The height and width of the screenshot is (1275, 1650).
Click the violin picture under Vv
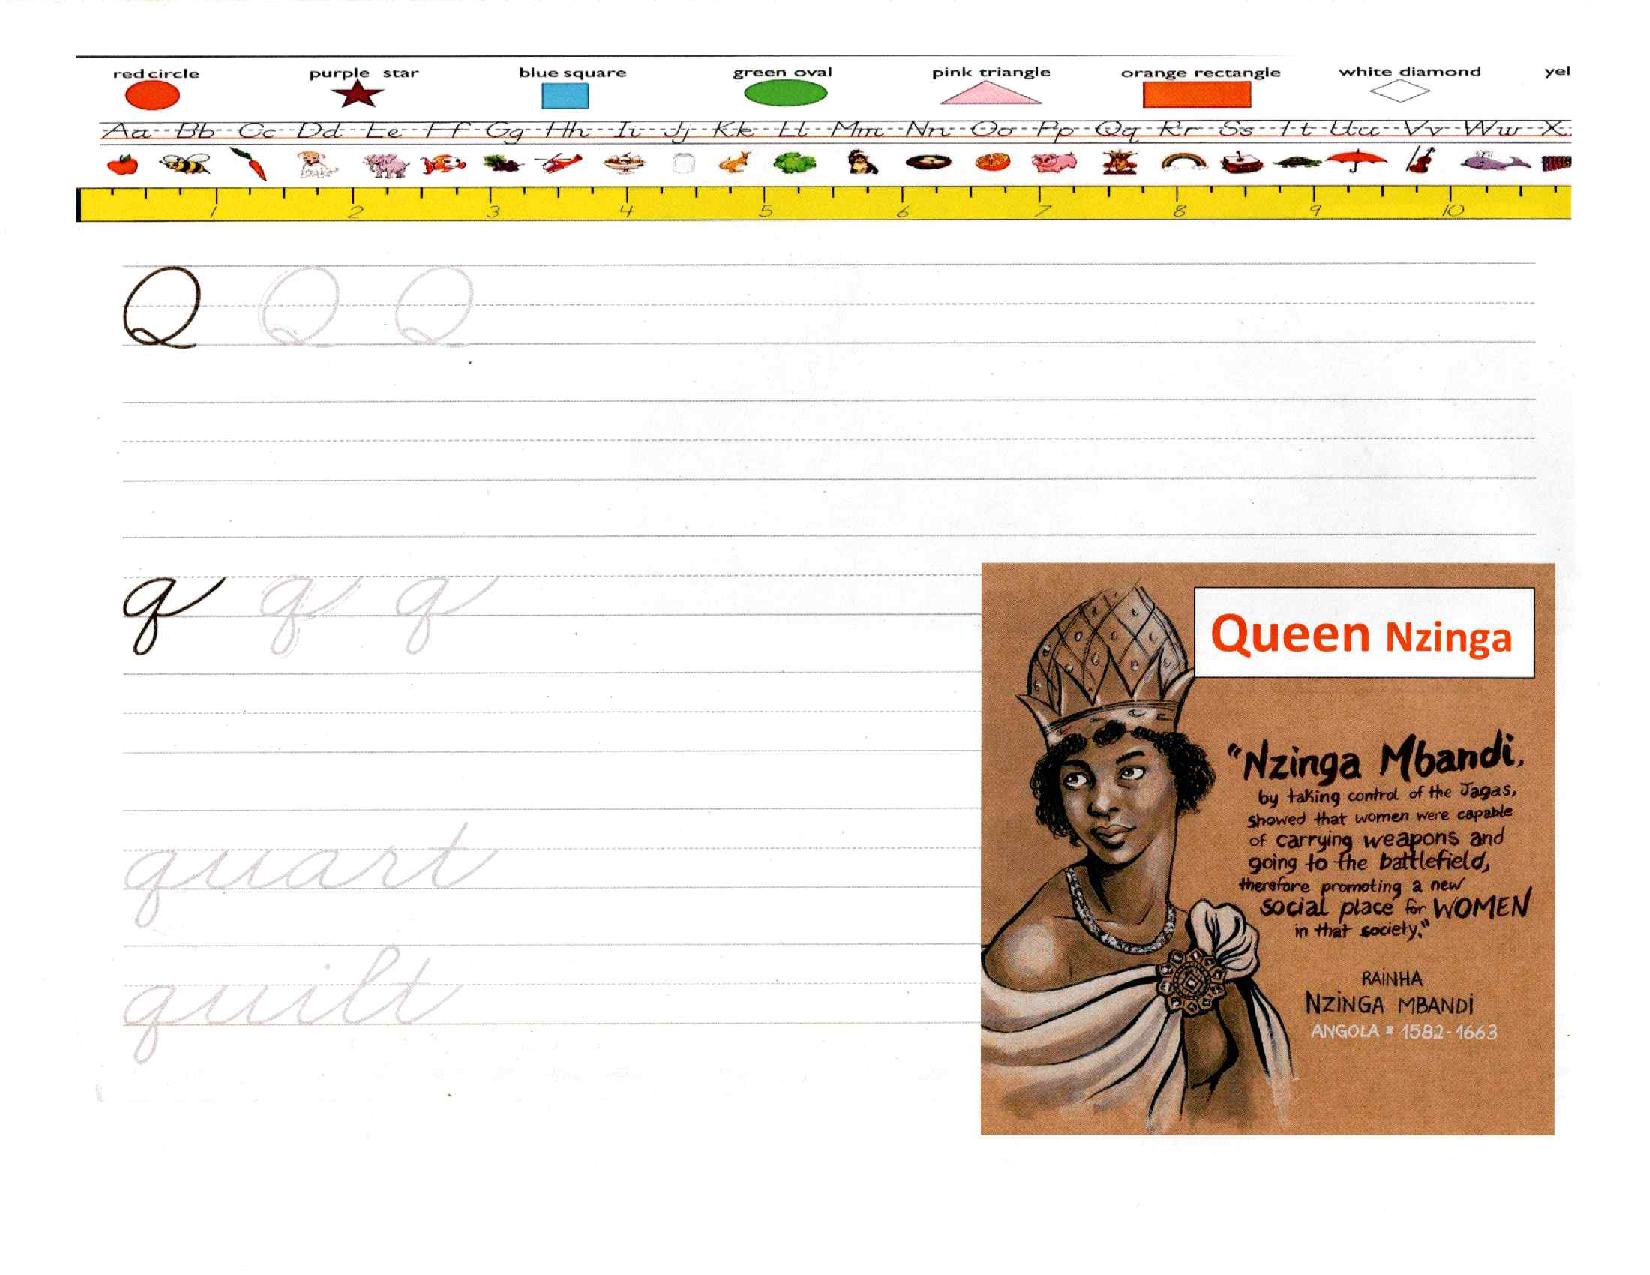tap(1422, 161)
